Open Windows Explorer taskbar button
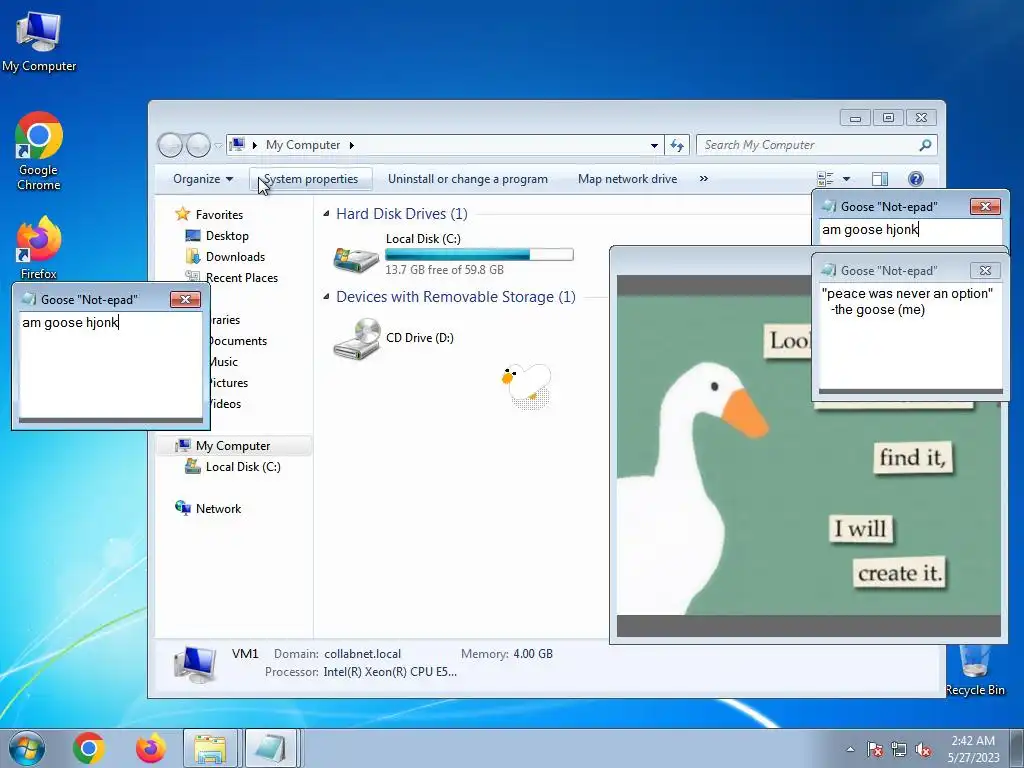 coord(210,748)
